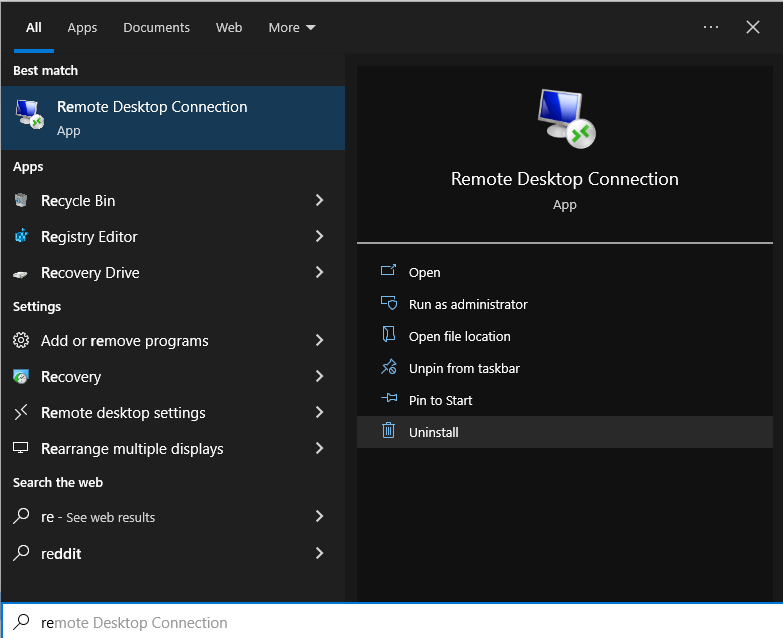This screenshot has width=783, height=638.
Task: Click the search icon beside 're - See web results'
Action: (x=21, y=516)
